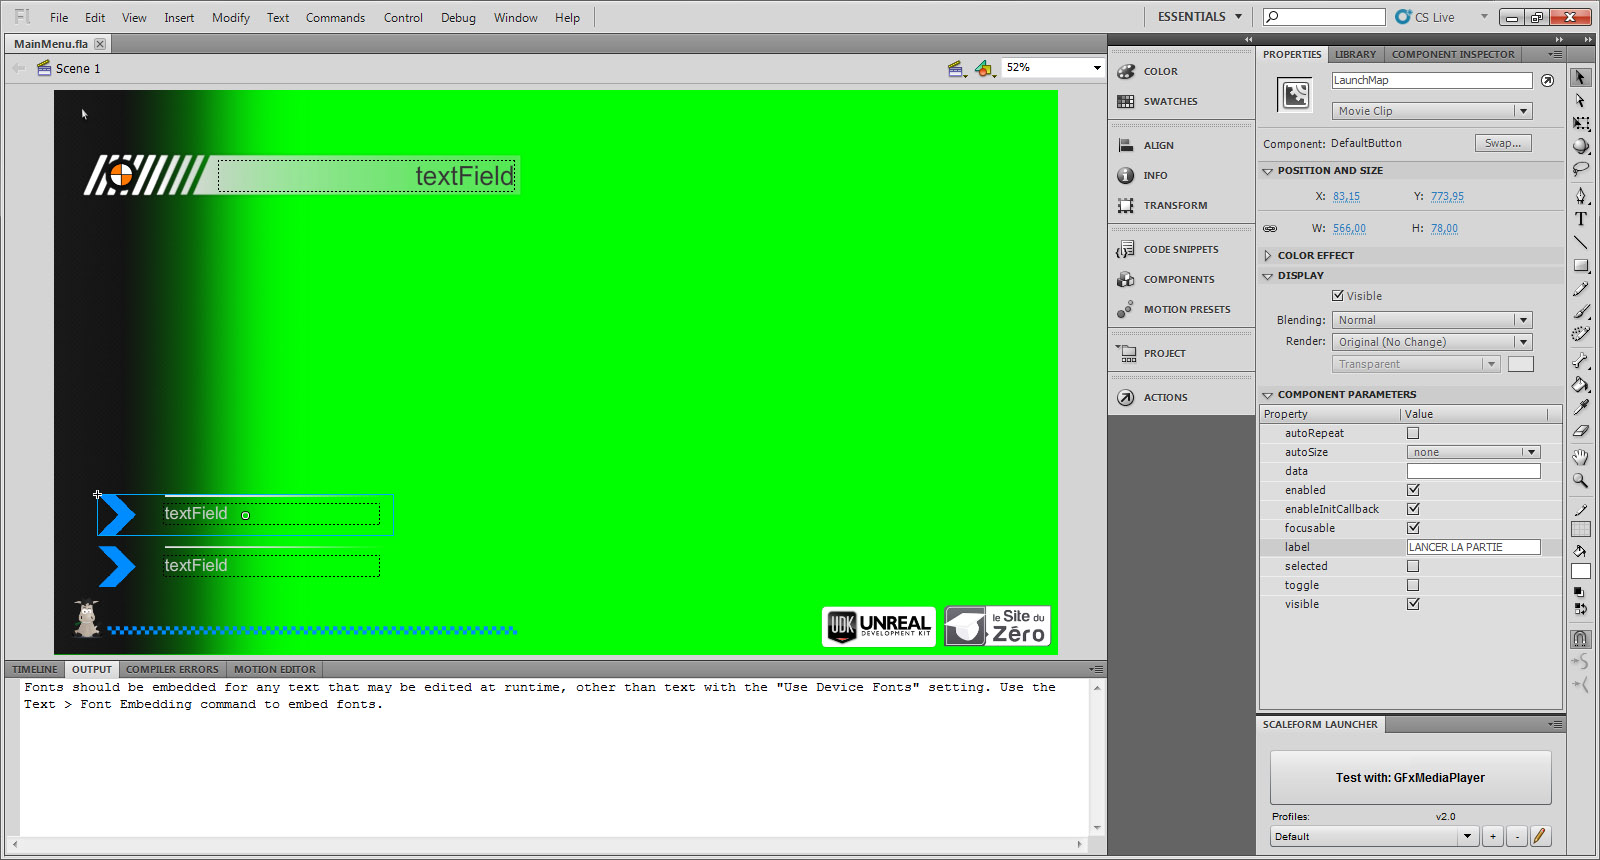Open the Swatches panel
1600x860 pixels.
1170,102
